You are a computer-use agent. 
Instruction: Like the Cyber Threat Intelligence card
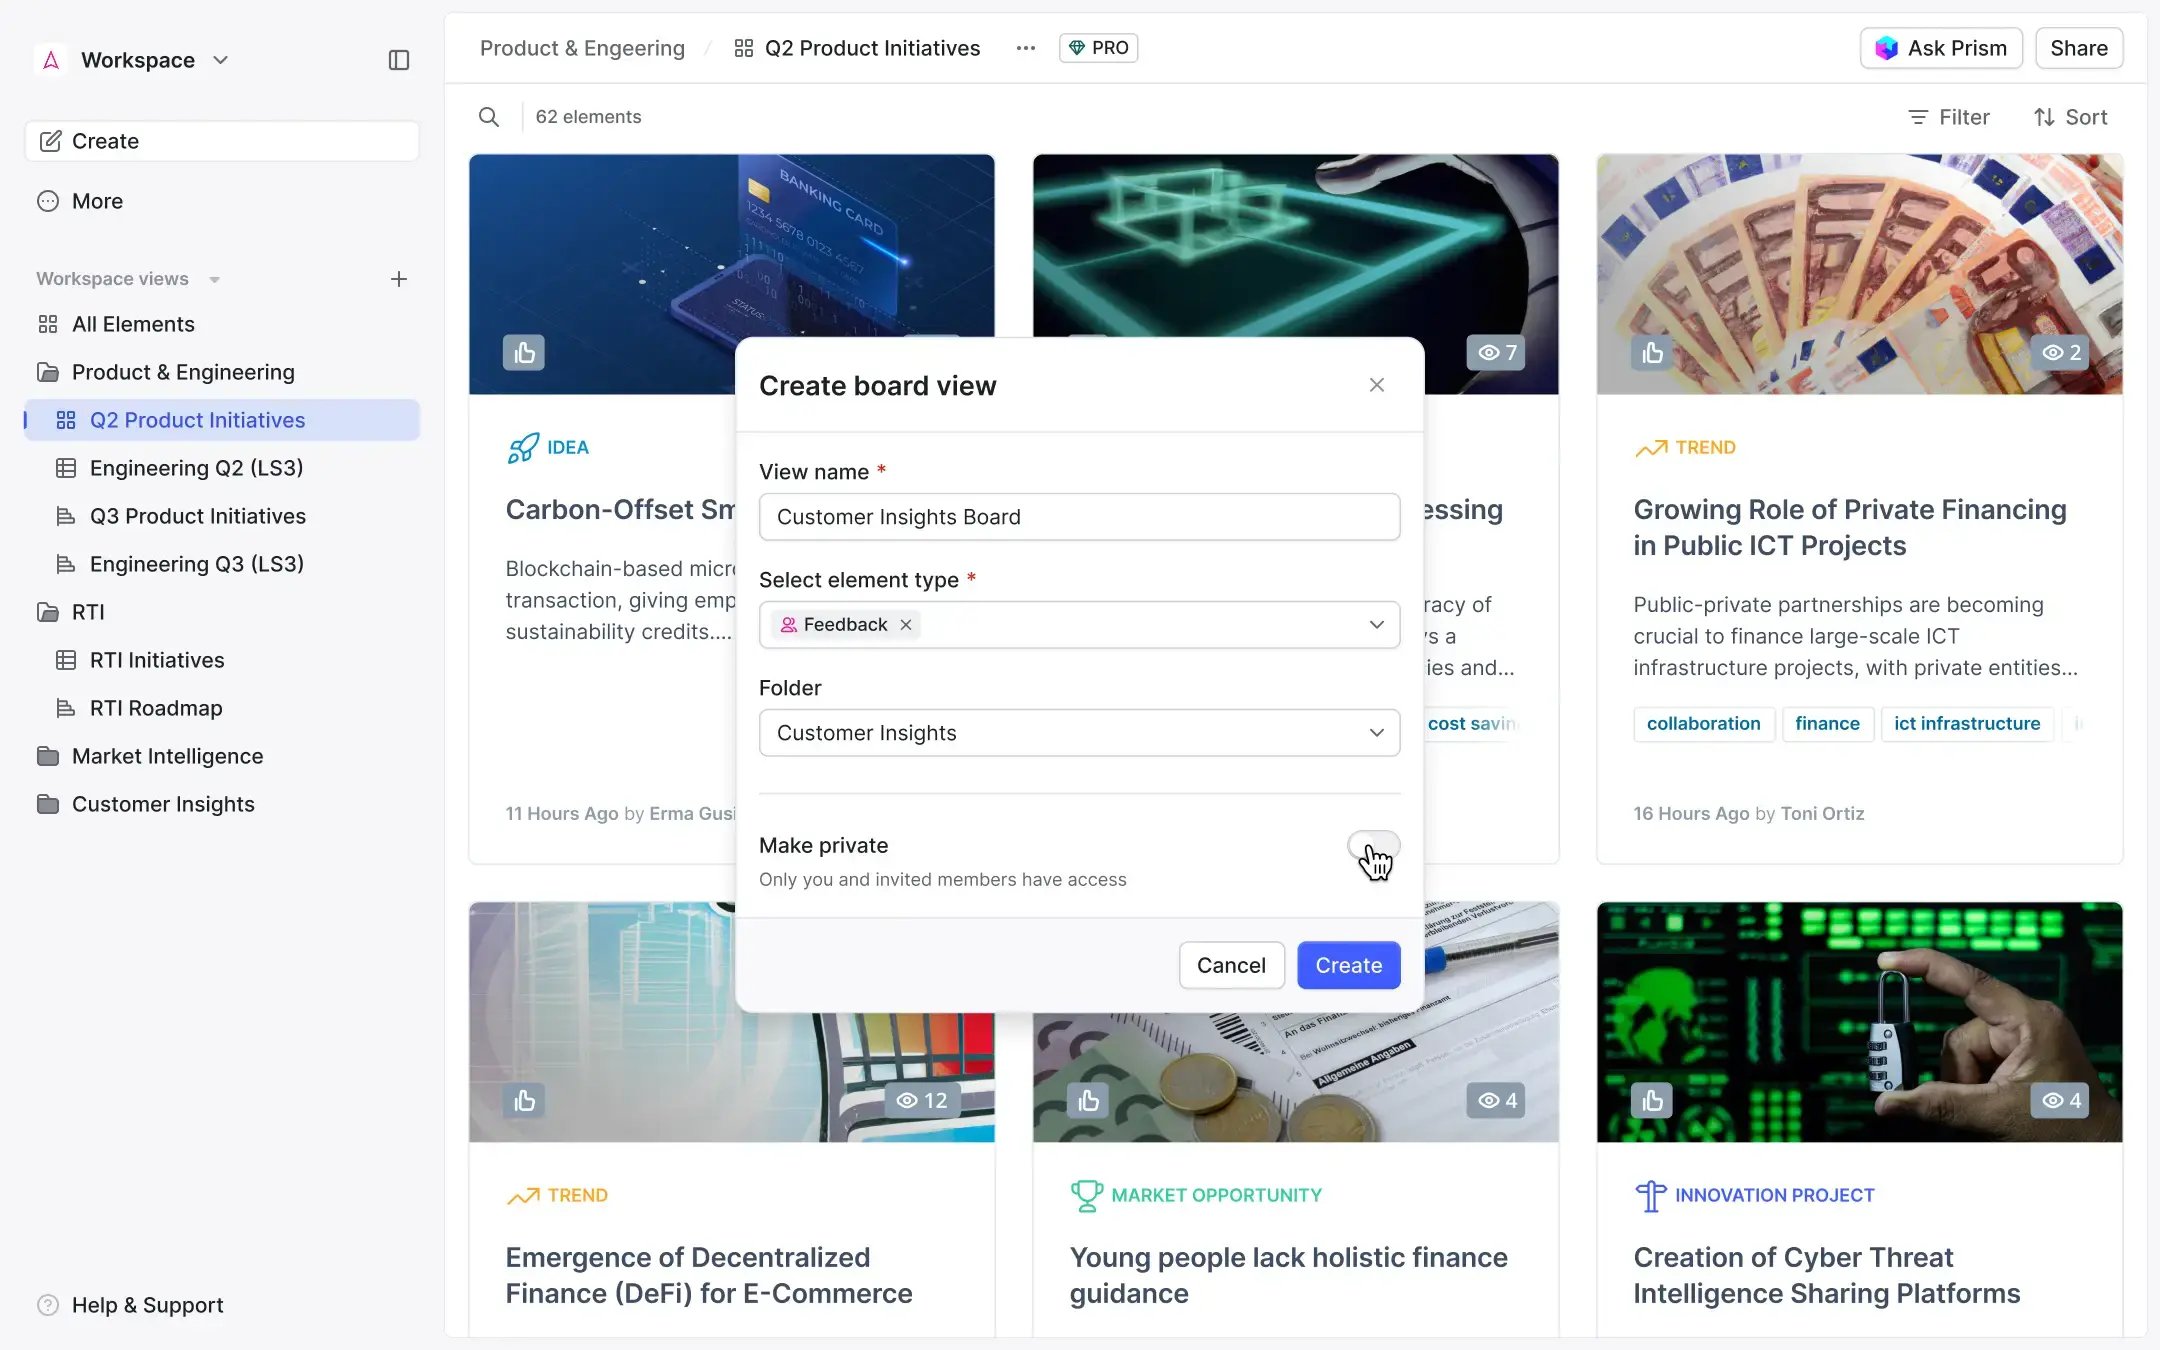(1651, 1100)
